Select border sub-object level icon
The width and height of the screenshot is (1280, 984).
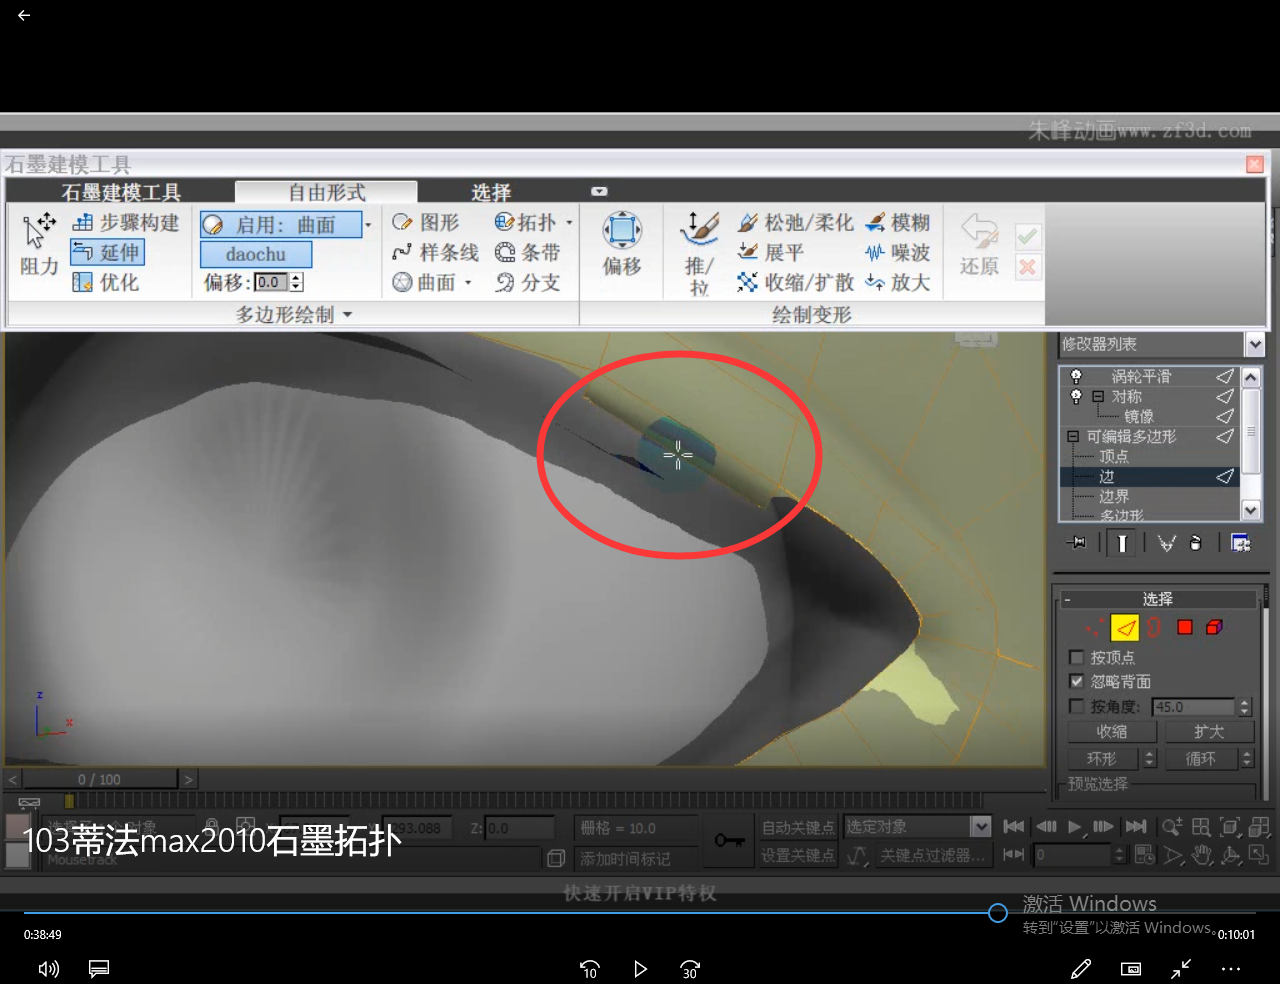coord(1154,627)
